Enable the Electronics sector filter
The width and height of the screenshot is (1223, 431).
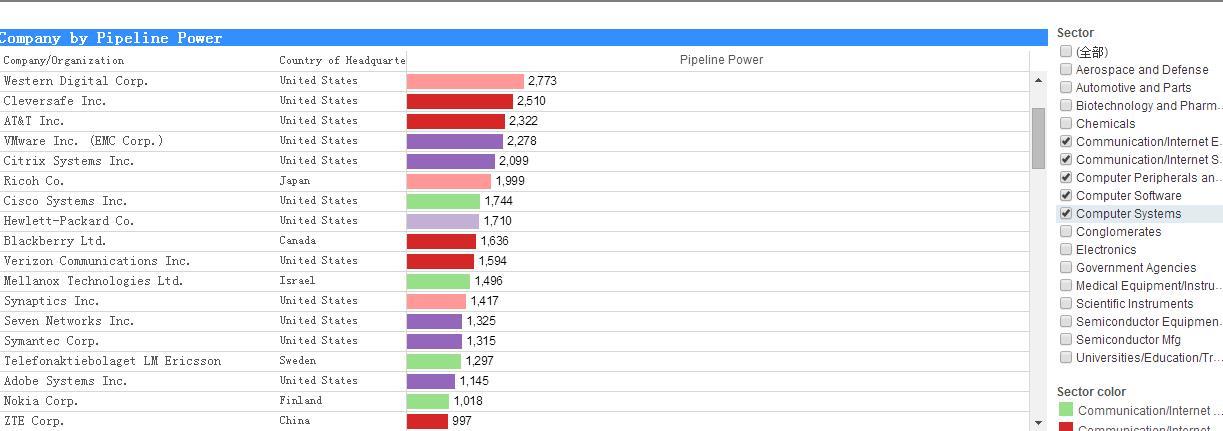tap(1066, 250)
